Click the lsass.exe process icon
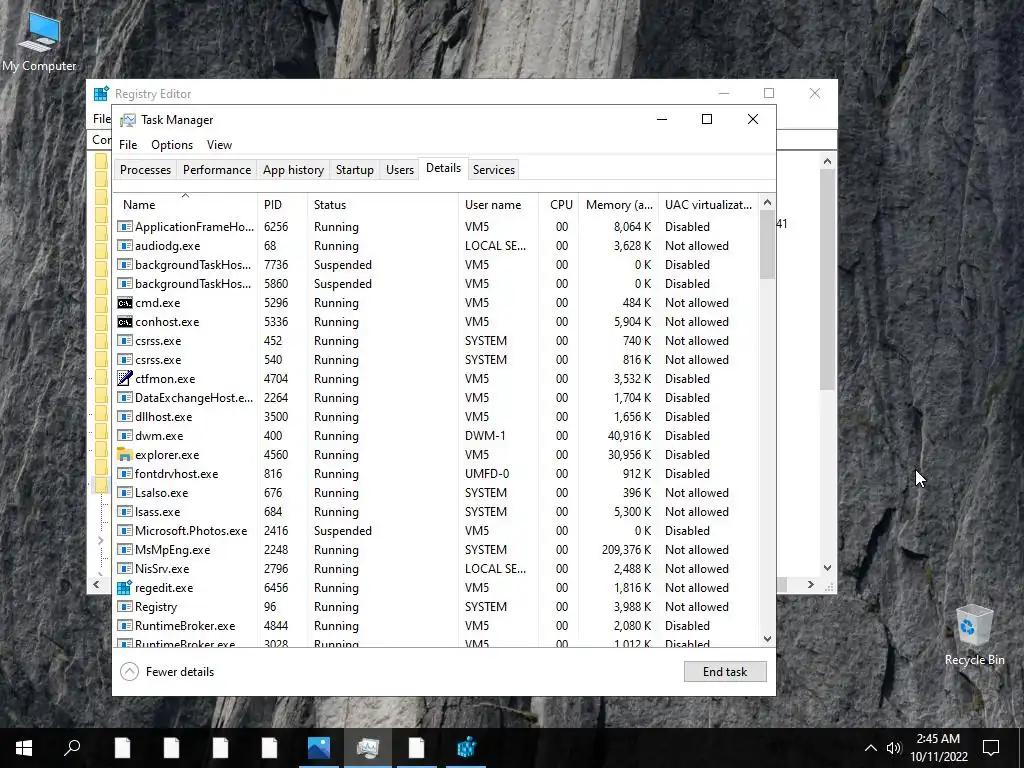1024x768 pixels. pyautogui.click(x=125, y=512)
